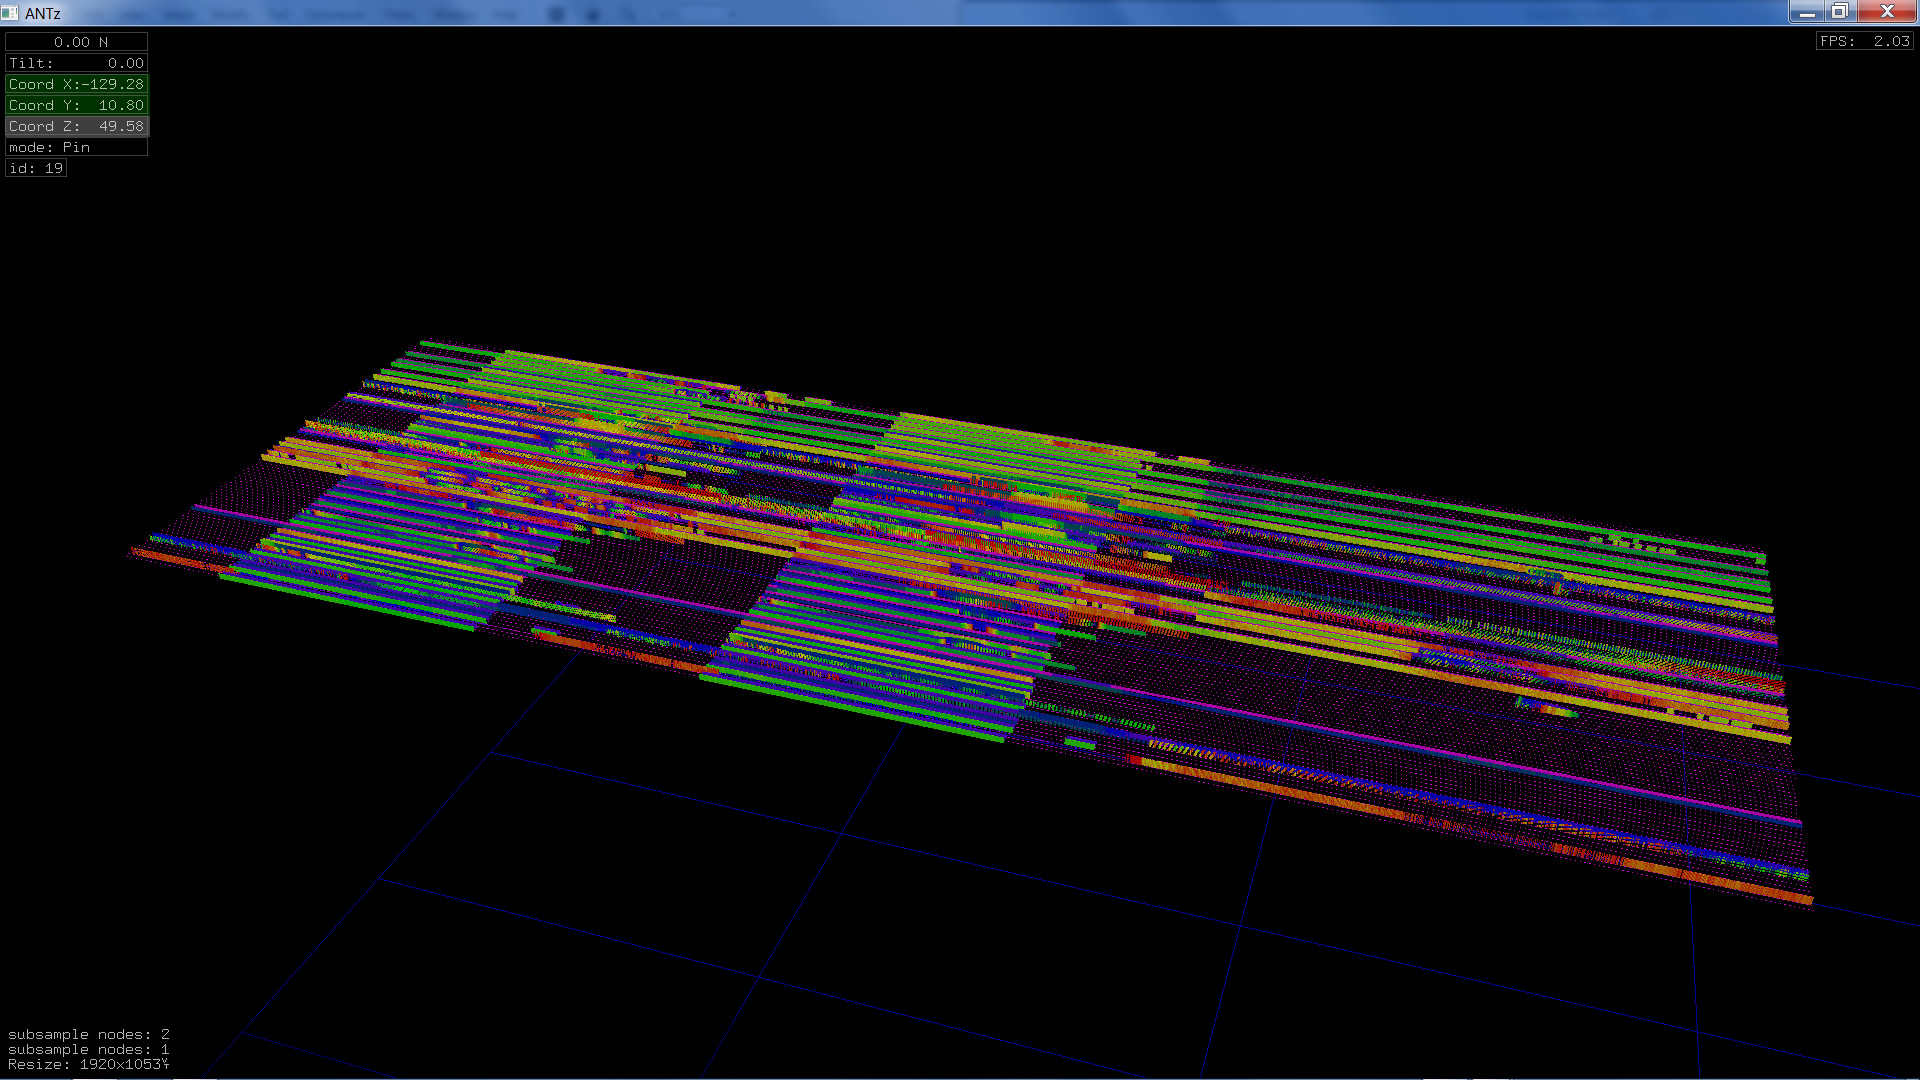Screen dimensions: 1920x1080
Task: Click the ANTz window title text
Action: tap(43, 13)
